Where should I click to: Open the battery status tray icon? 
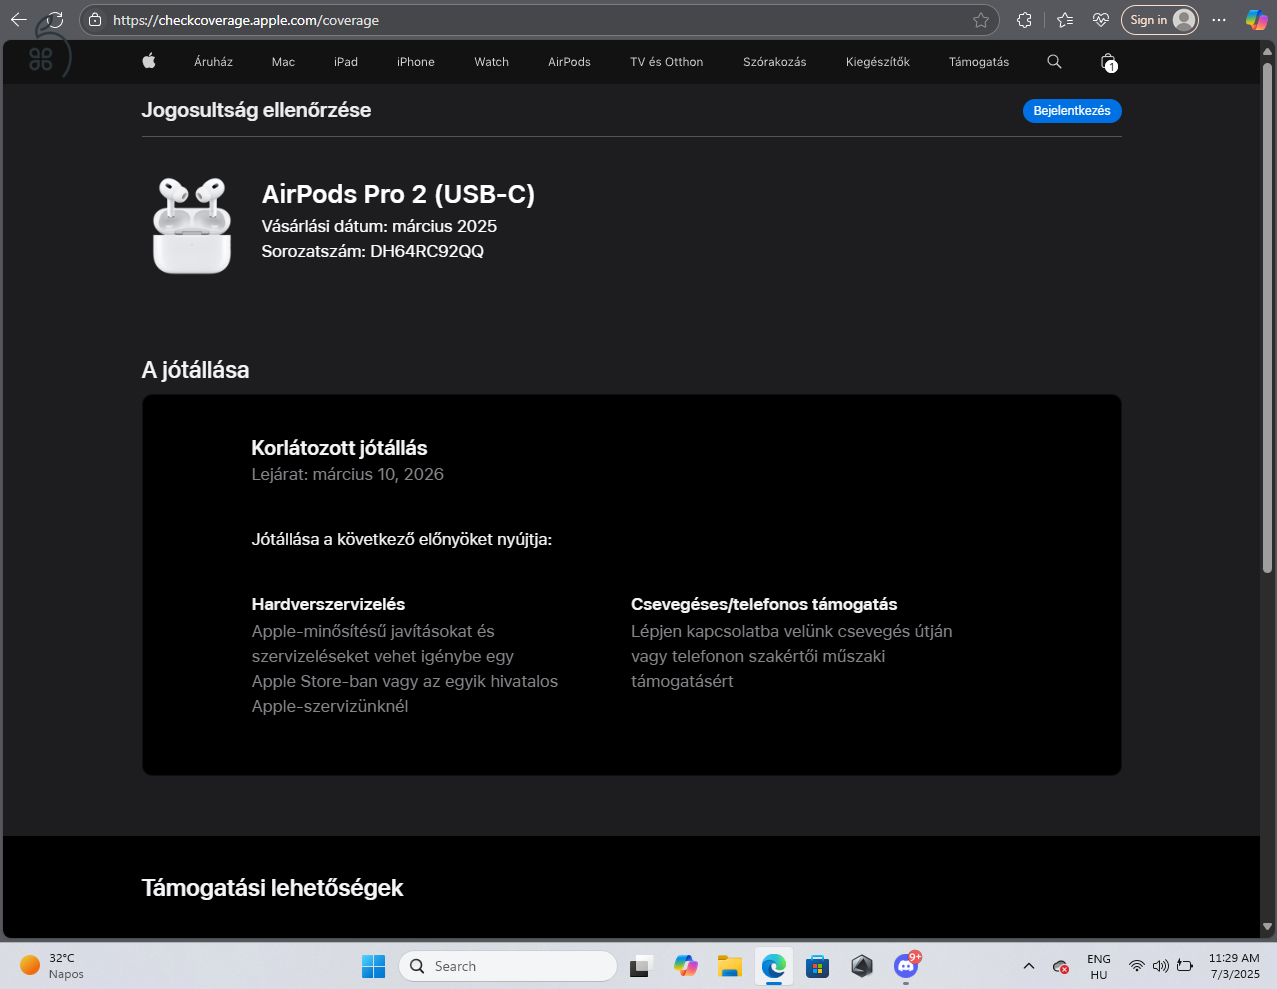pos(1185,966)
